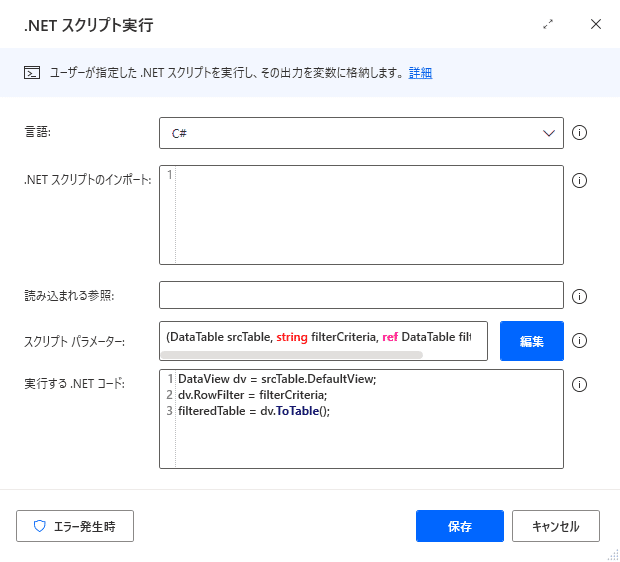Click the chevron arrow of the language combo box

[549, 133]
